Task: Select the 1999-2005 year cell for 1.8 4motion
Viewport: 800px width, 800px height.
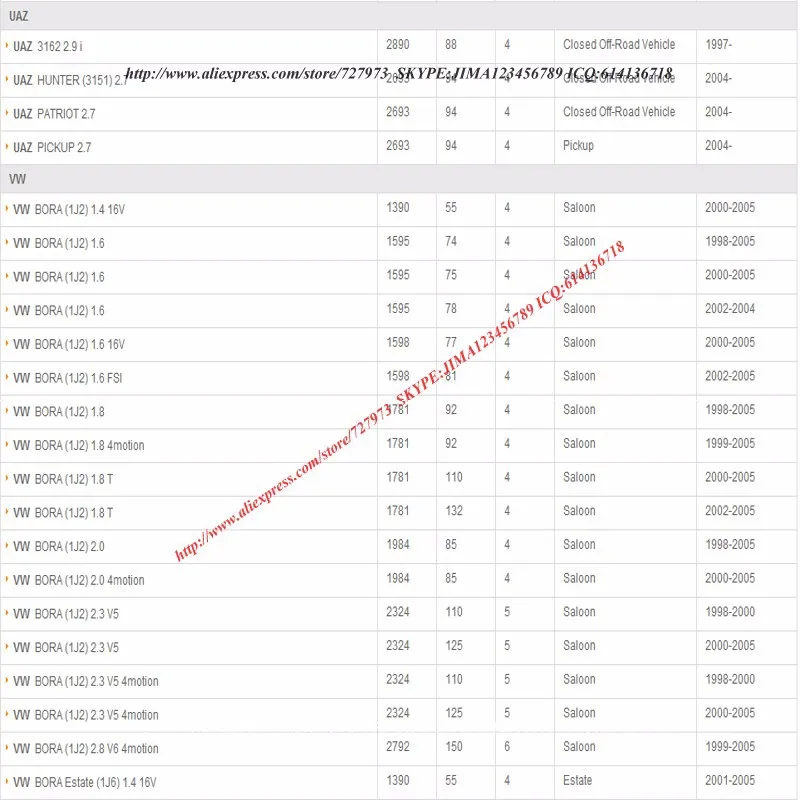Action: (x=730, y=443)
